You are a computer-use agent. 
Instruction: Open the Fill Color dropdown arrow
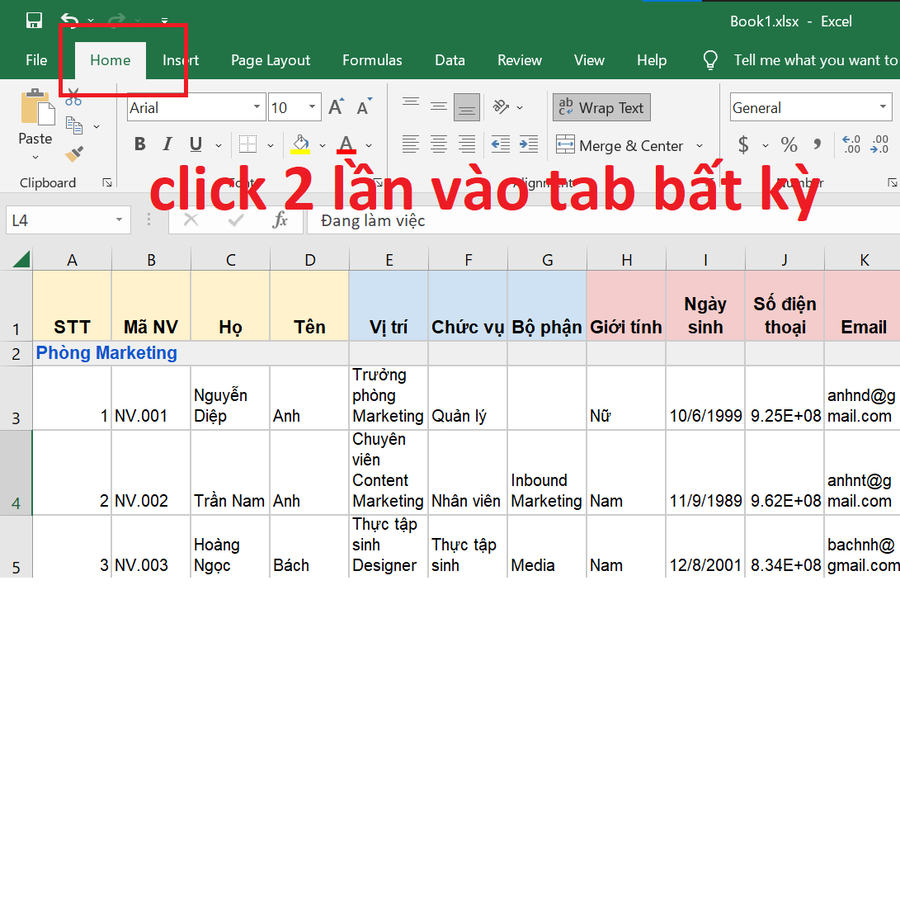pos(322,145)
